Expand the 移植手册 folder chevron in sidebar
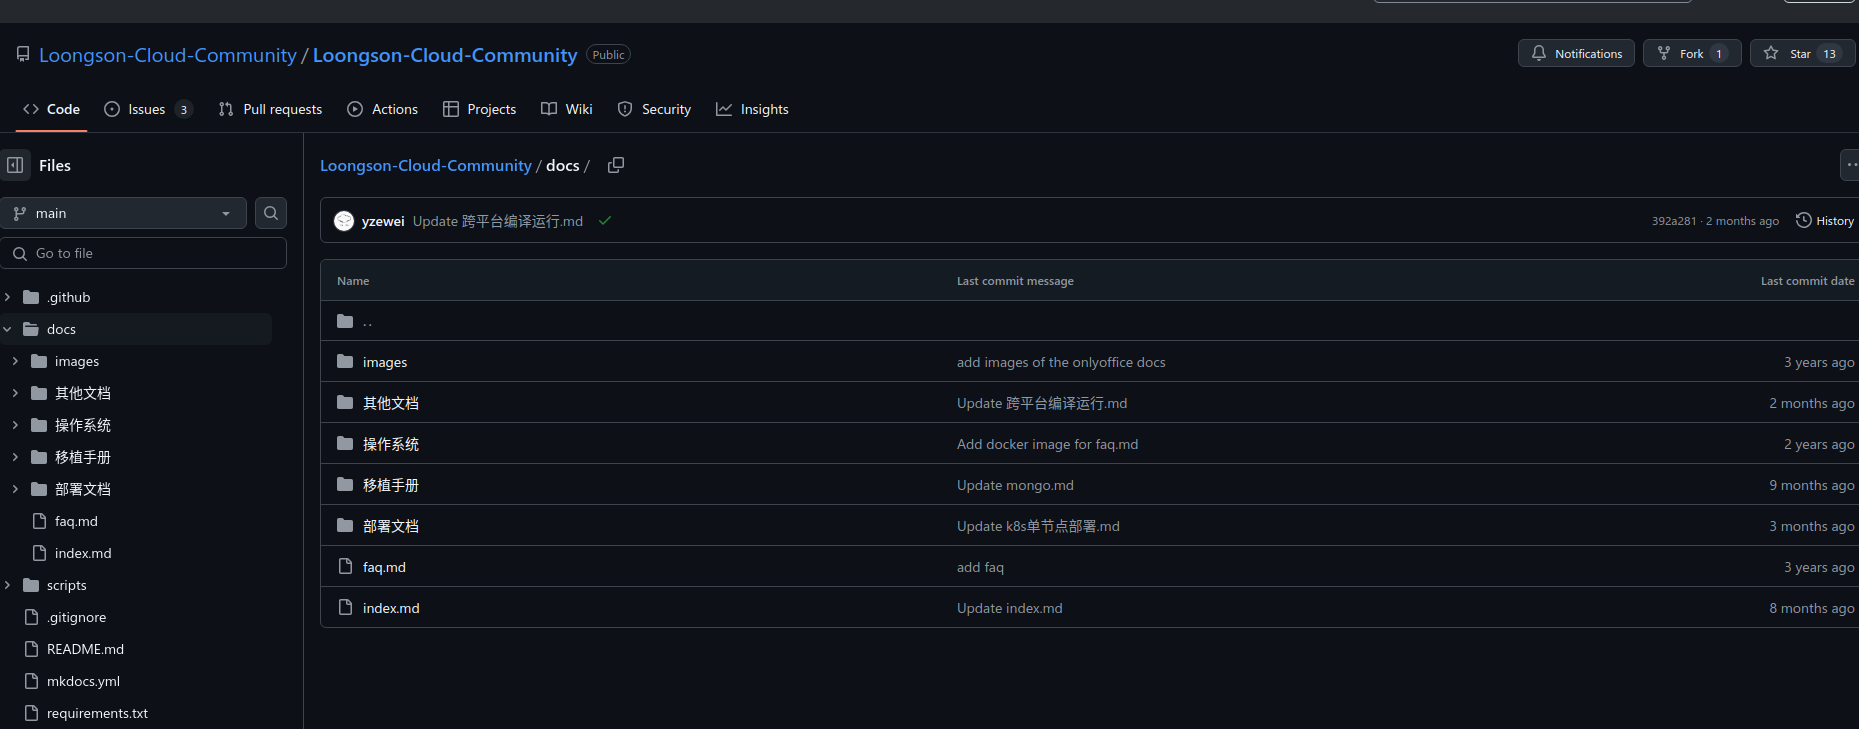 coord(15,457)
